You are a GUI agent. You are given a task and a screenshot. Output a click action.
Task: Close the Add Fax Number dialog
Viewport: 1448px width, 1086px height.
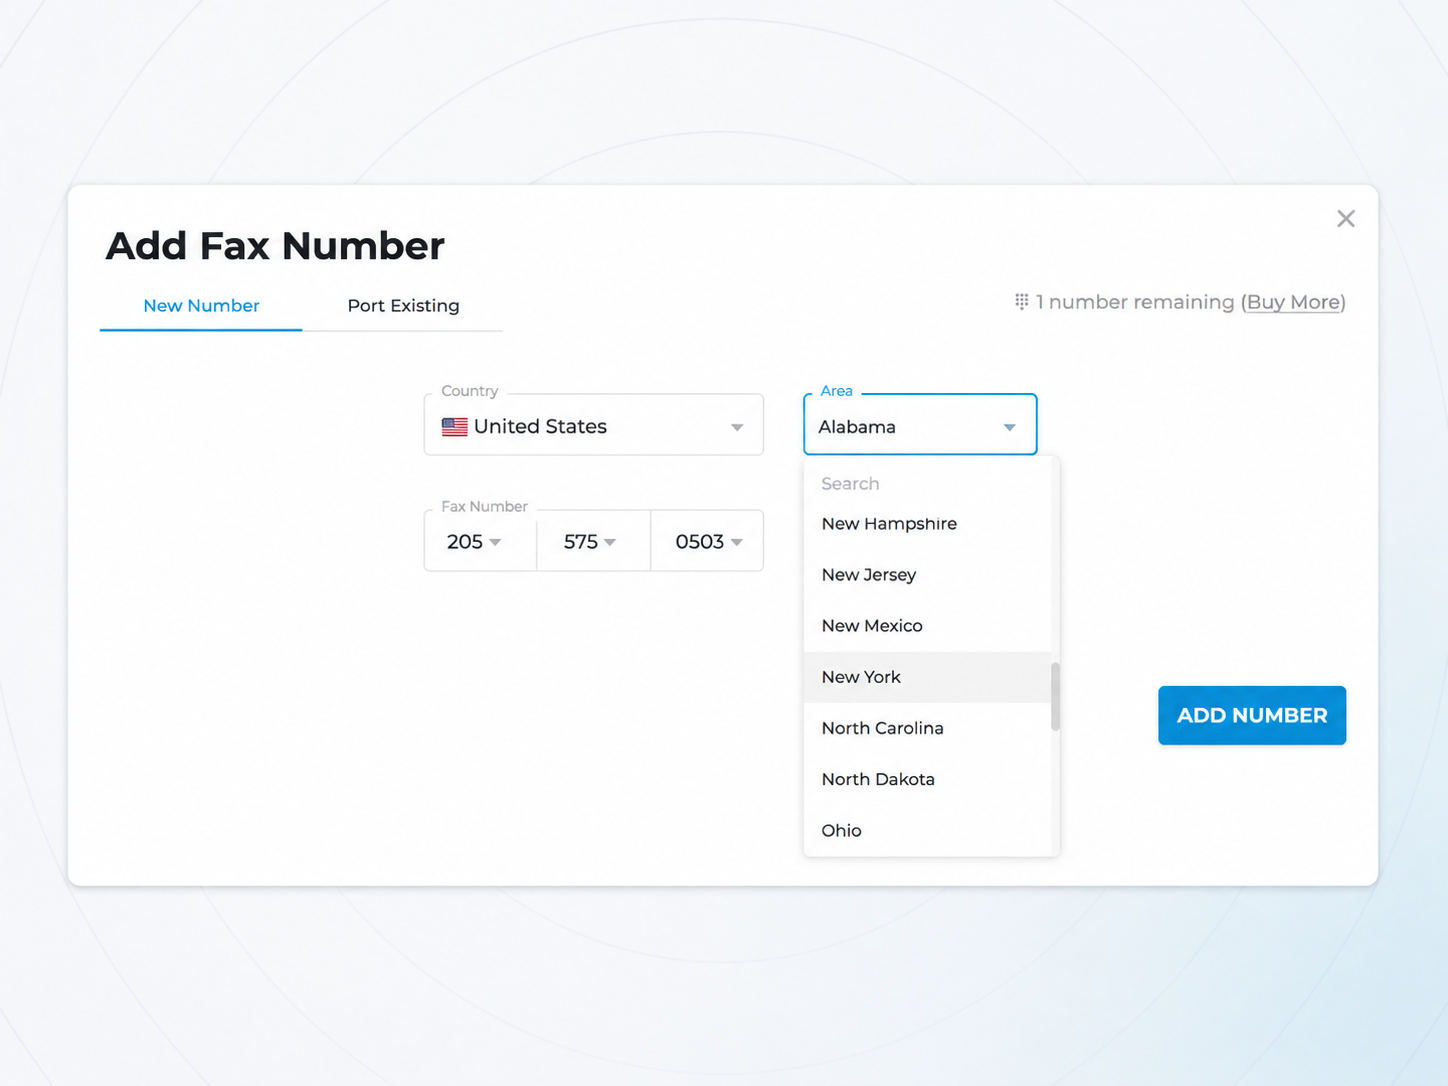pos(1346,219)
